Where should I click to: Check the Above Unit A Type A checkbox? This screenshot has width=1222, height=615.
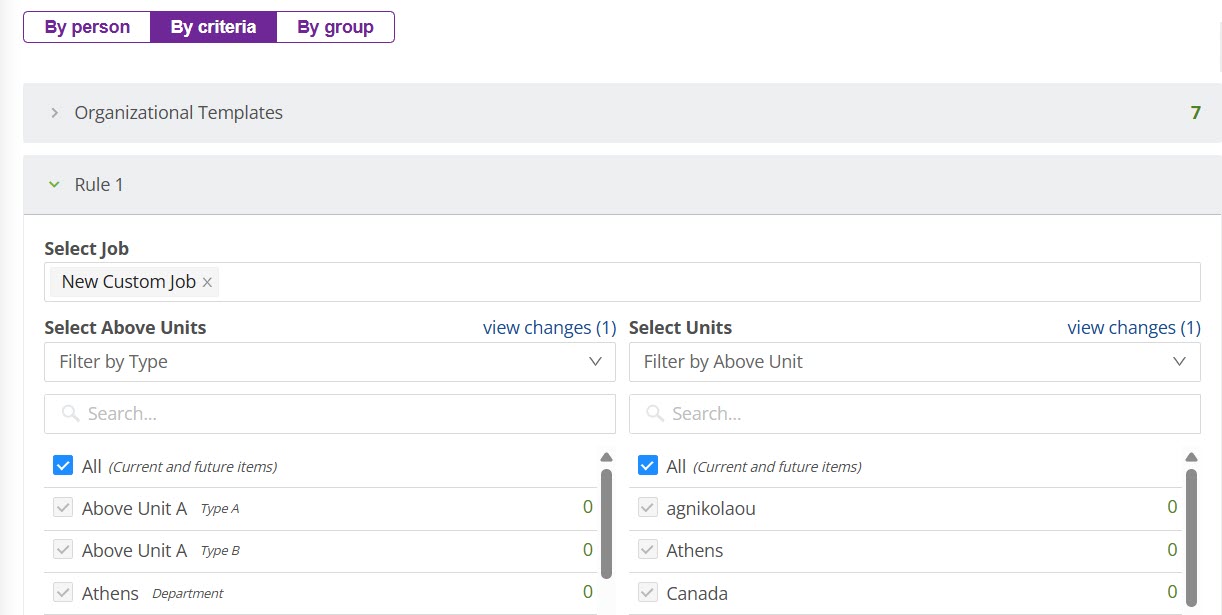pyautogui.click(x=63, y=508)
